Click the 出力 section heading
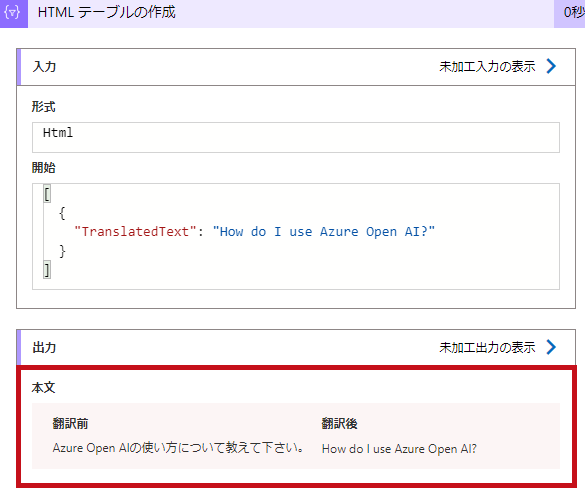The image size is (585, 494). [44, 348]
